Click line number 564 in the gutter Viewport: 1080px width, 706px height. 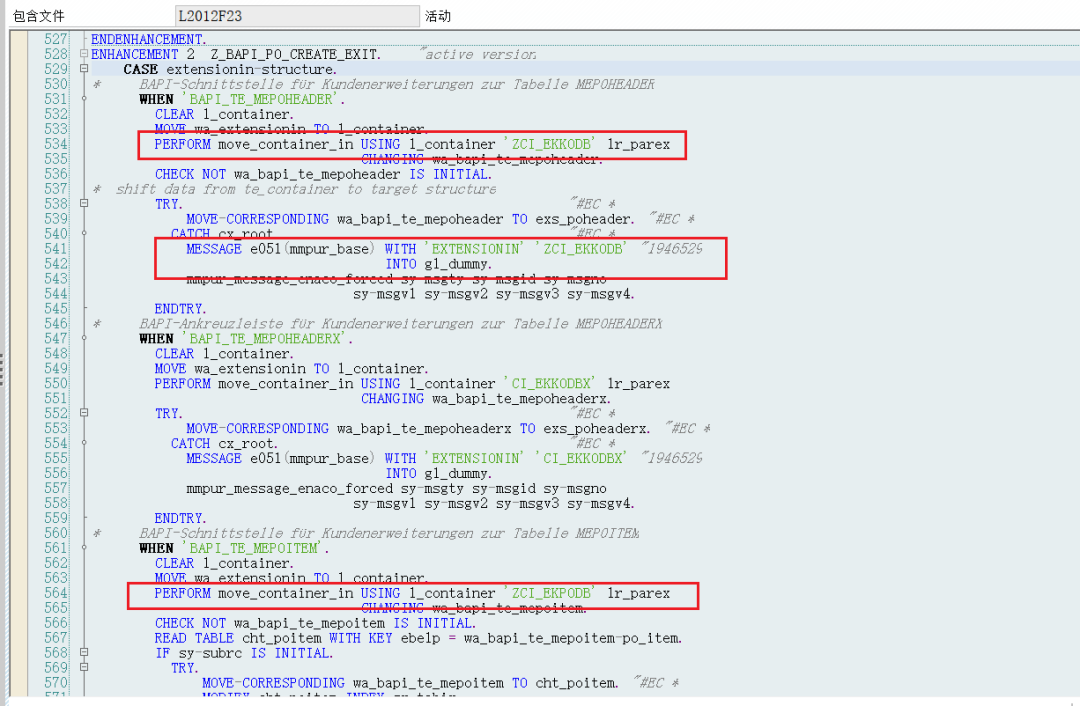(56, 593)
